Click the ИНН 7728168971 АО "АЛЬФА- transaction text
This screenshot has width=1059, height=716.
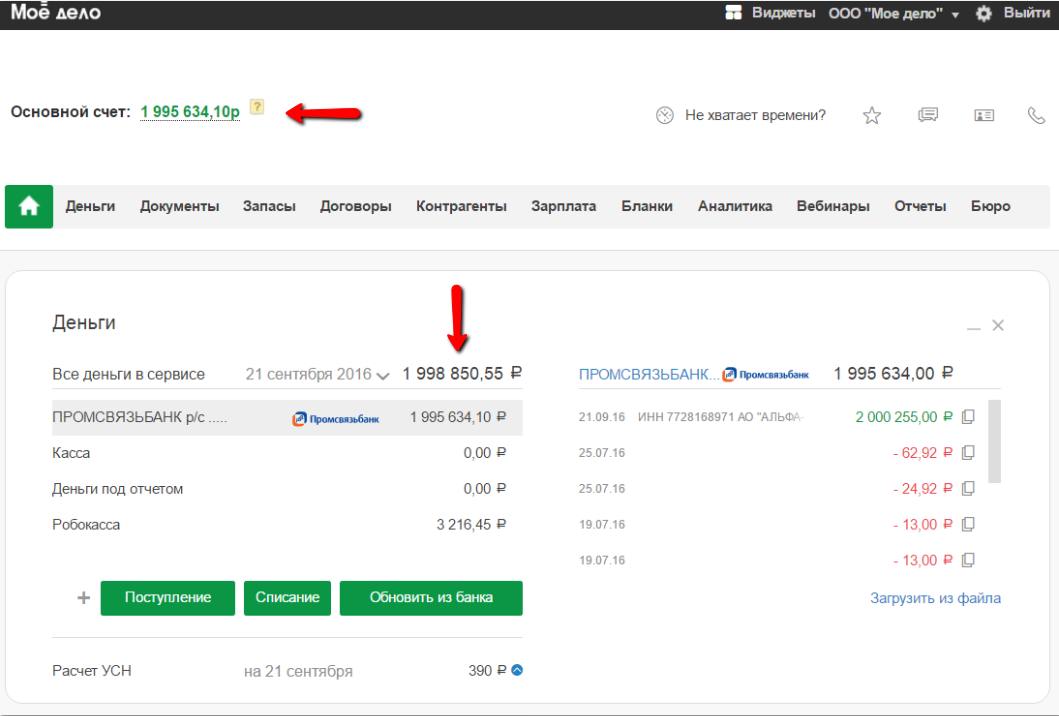pyautogui.click(x=721, y=417)
